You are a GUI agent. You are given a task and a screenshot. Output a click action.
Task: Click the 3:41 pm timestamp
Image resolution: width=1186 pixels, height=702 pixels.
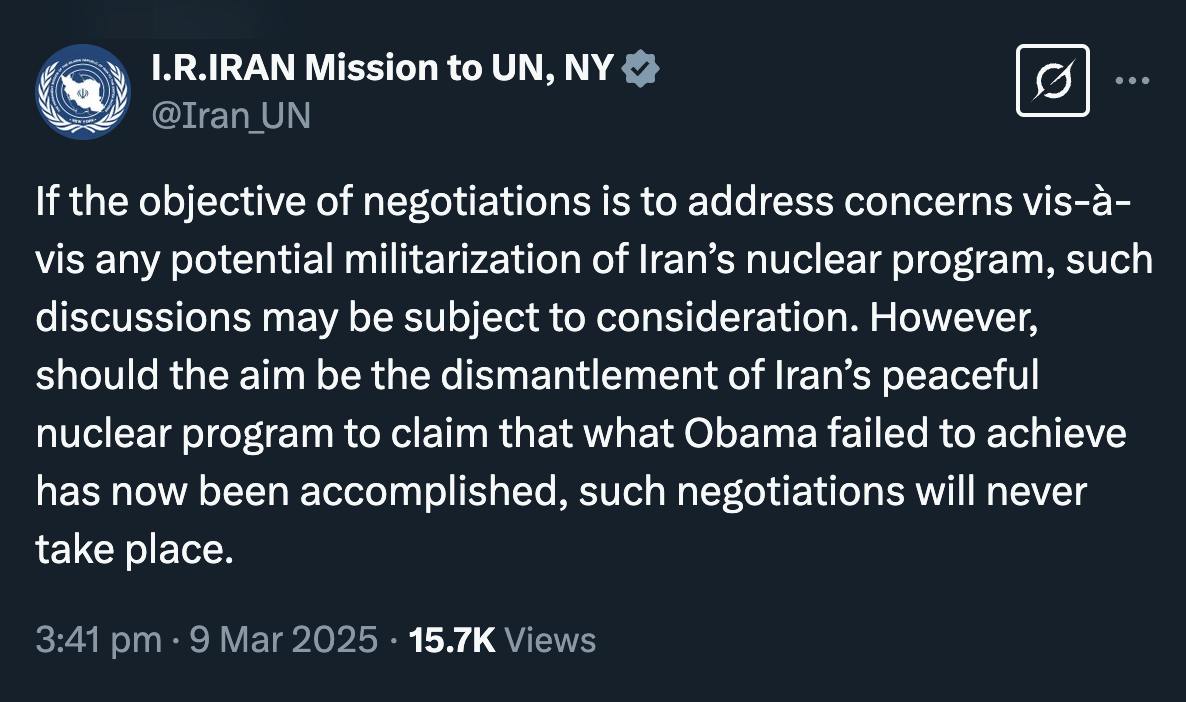coord(98,639)
